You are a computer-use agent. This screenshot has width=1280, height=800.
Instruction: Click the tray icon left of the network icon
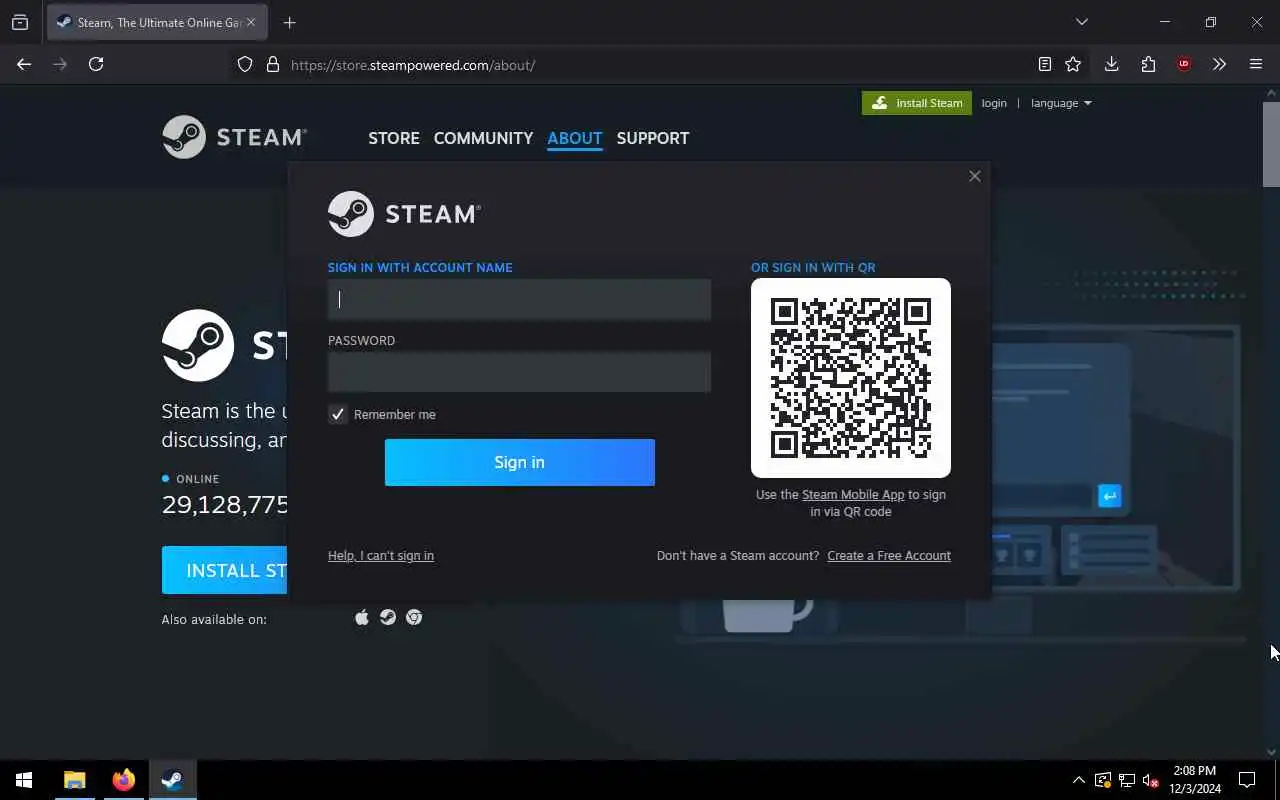(x=1103, y=780)
